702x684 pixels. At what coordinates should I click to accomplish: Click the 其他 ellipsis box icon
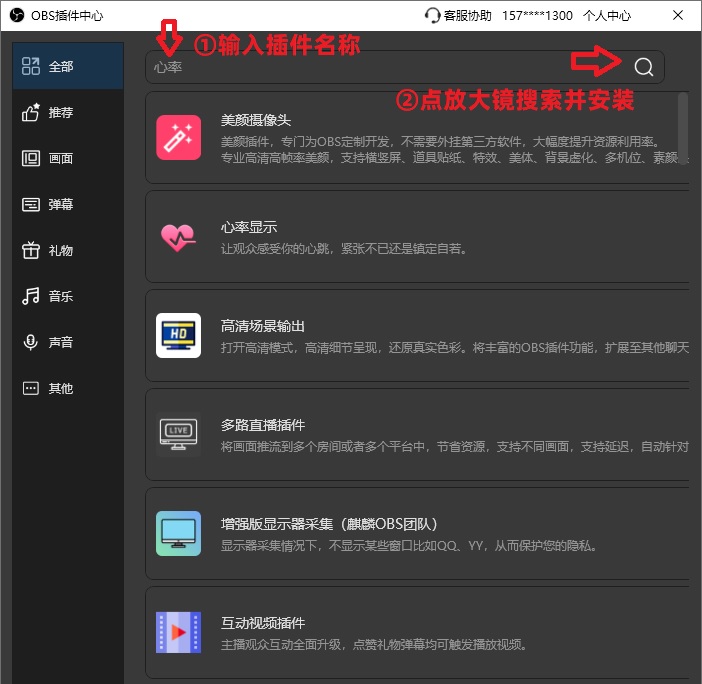pyautogui.click(x=30, y=388)
